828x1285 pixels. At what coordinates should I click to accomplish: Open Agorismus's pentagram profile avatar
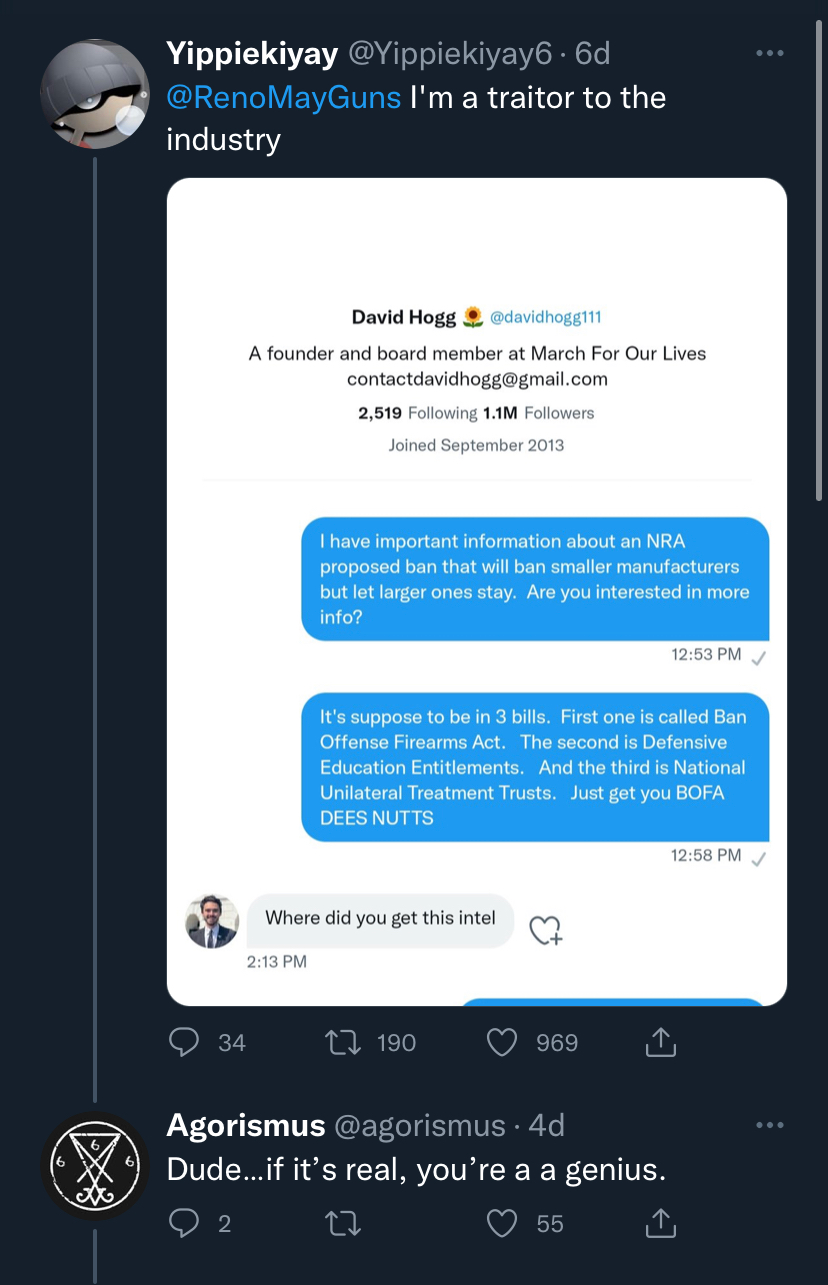(95, 1165)
